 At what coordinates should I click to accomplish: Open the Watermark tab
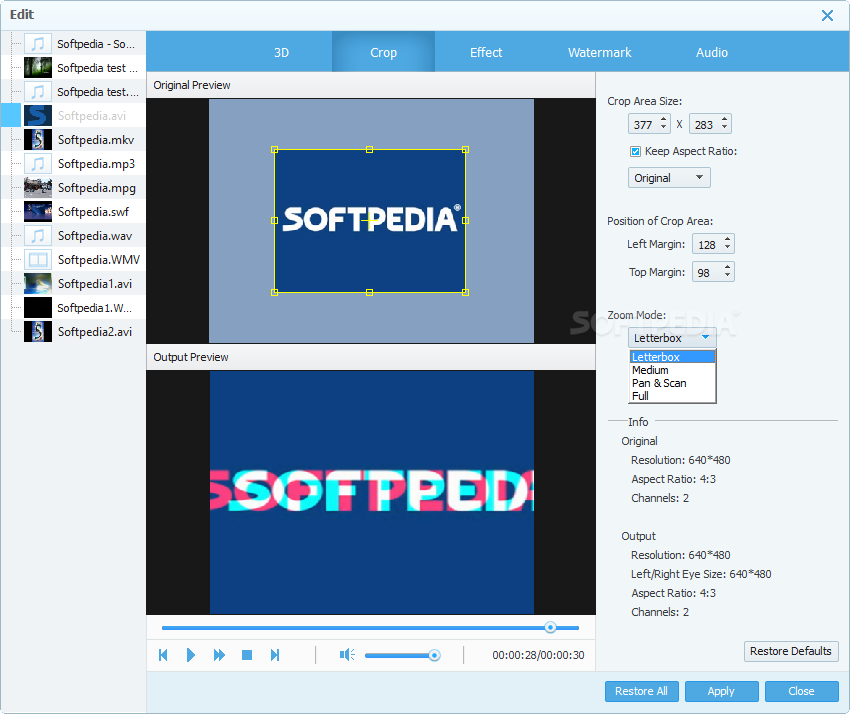[x=600, y=52]
